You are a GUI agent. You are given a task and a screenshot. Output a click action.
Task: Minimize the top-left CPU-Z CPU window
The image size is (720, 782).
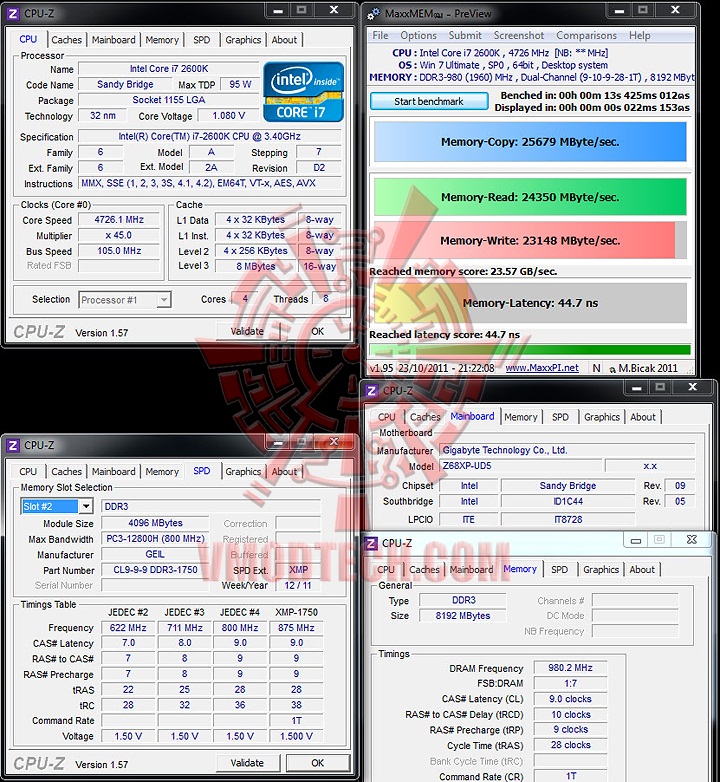coord(278,10)
